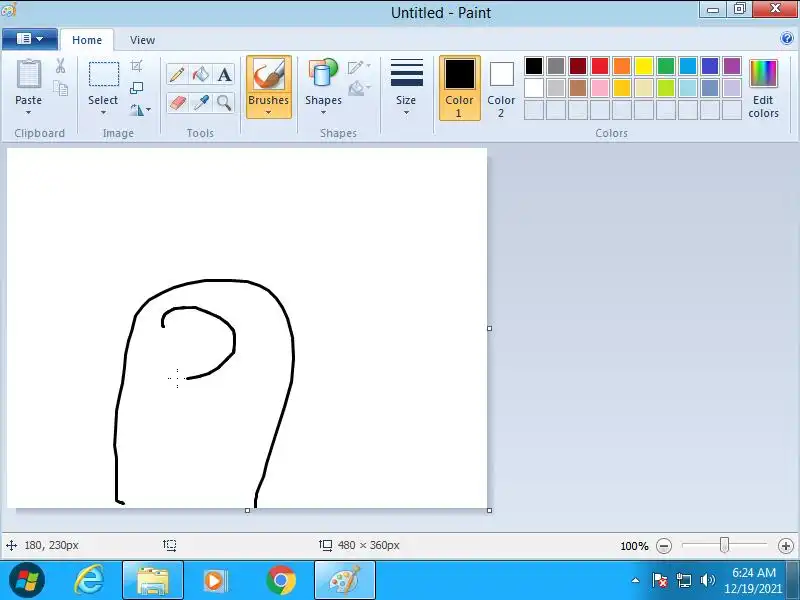Select the Eraser tool

pos(177,103)
